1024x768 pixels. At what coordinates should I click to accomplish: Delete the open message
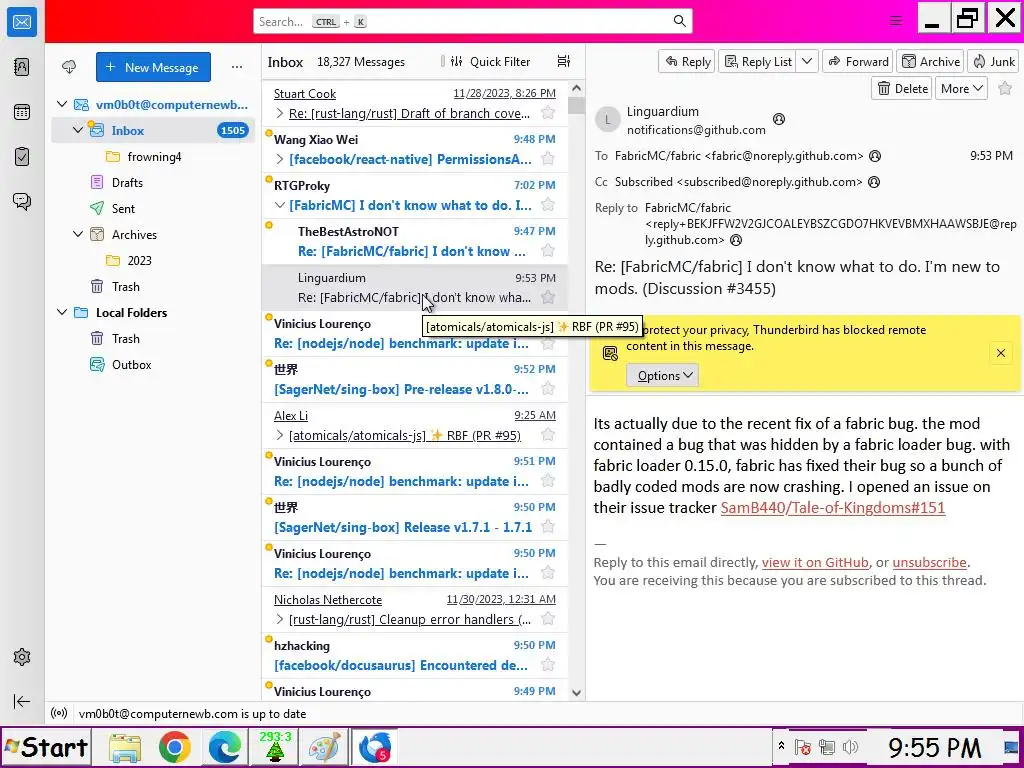point(903,89)
